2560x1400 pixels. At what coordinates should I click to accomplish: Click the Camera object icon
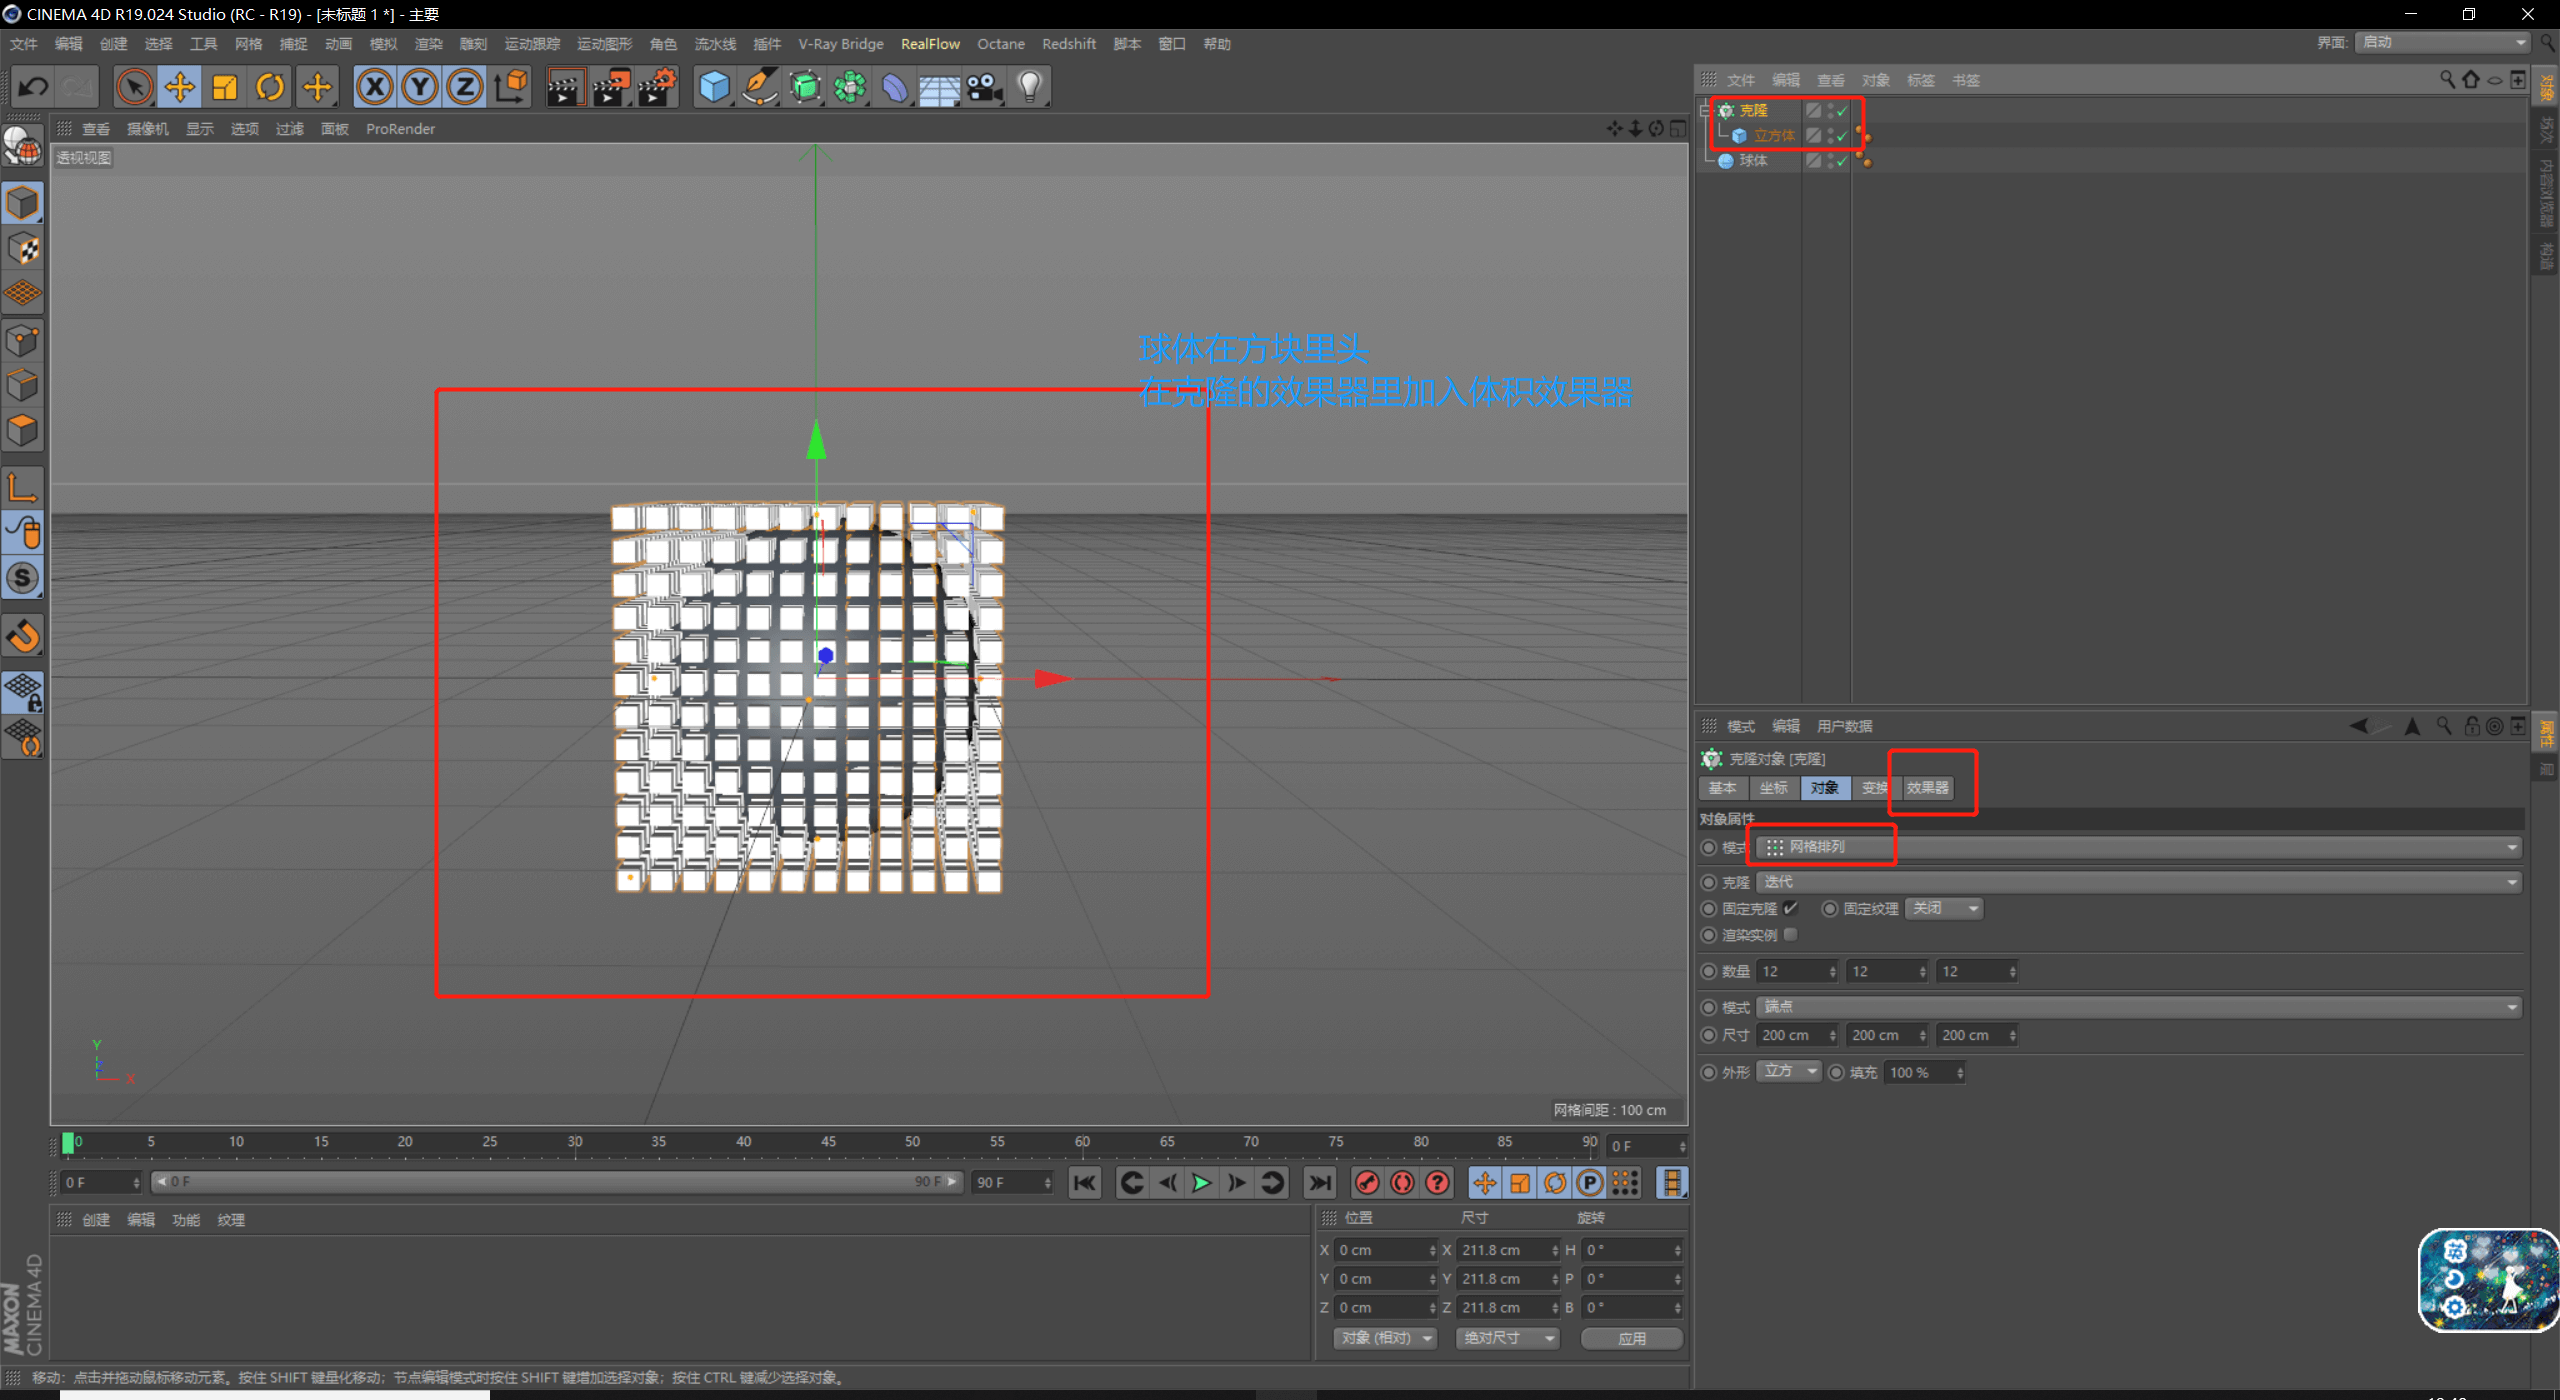(x=985, y=88)
